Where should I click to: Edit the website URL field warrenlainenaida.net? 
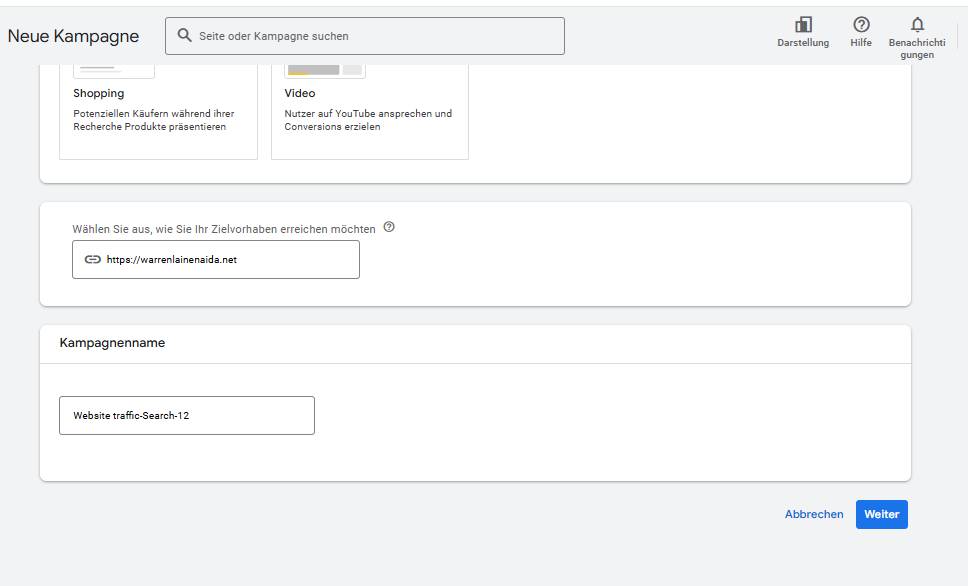click(x=216, y=259)
